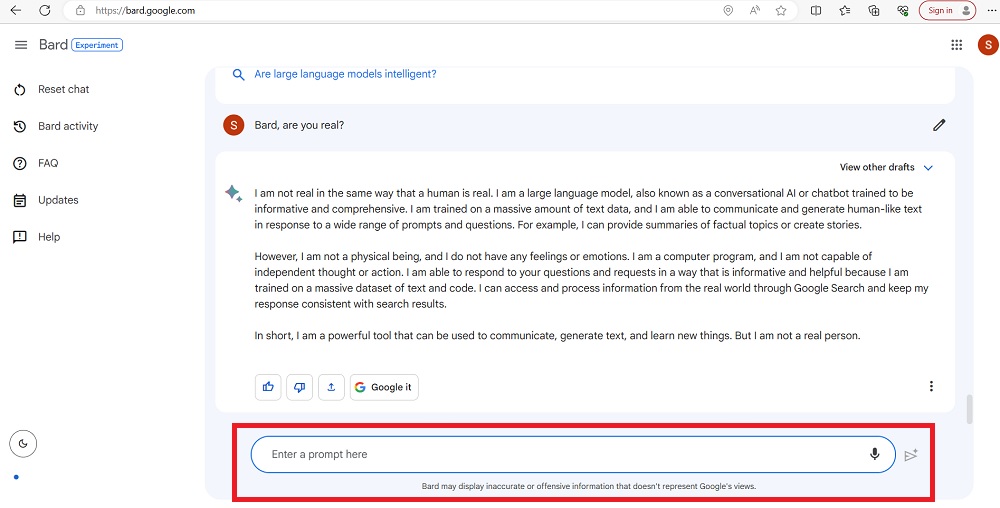Viewport: 1000px width, 508px height.
Task: Toggle dark theme moon icon
Action: click(23, 444)
